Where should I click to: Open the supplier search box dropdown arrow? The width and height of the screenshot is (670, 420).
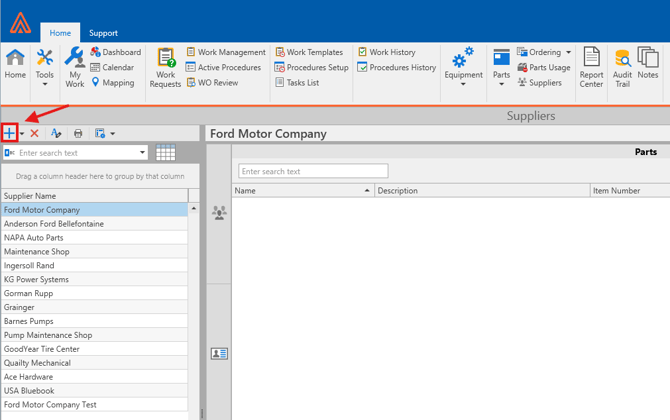point(143,153)
